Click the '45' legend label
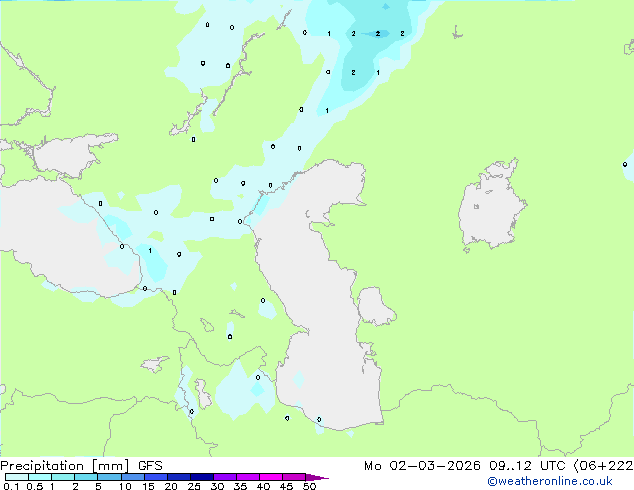The height and width of the screenshot is (490, 634). coord(286,486)
